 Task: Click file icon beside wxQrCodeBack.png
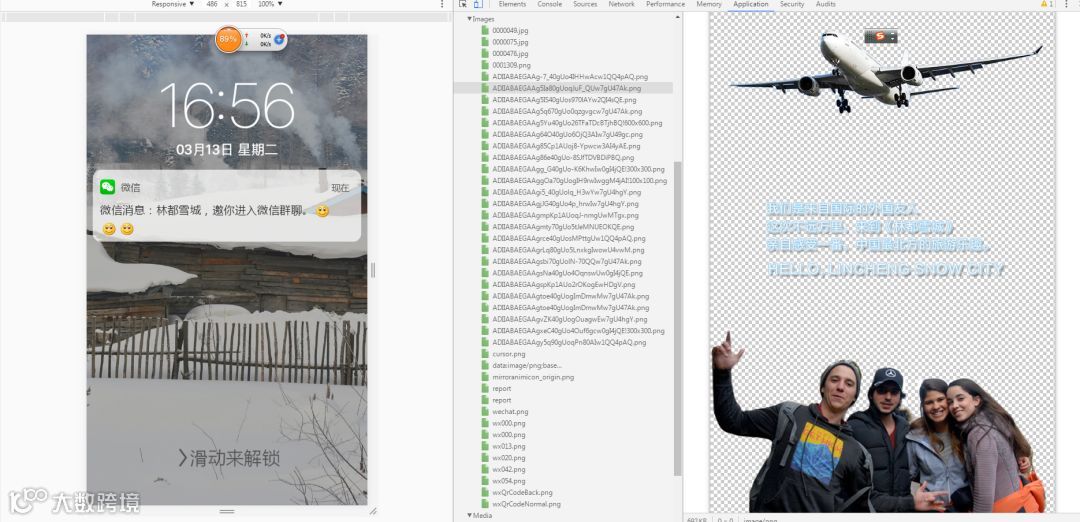[485, 492]
